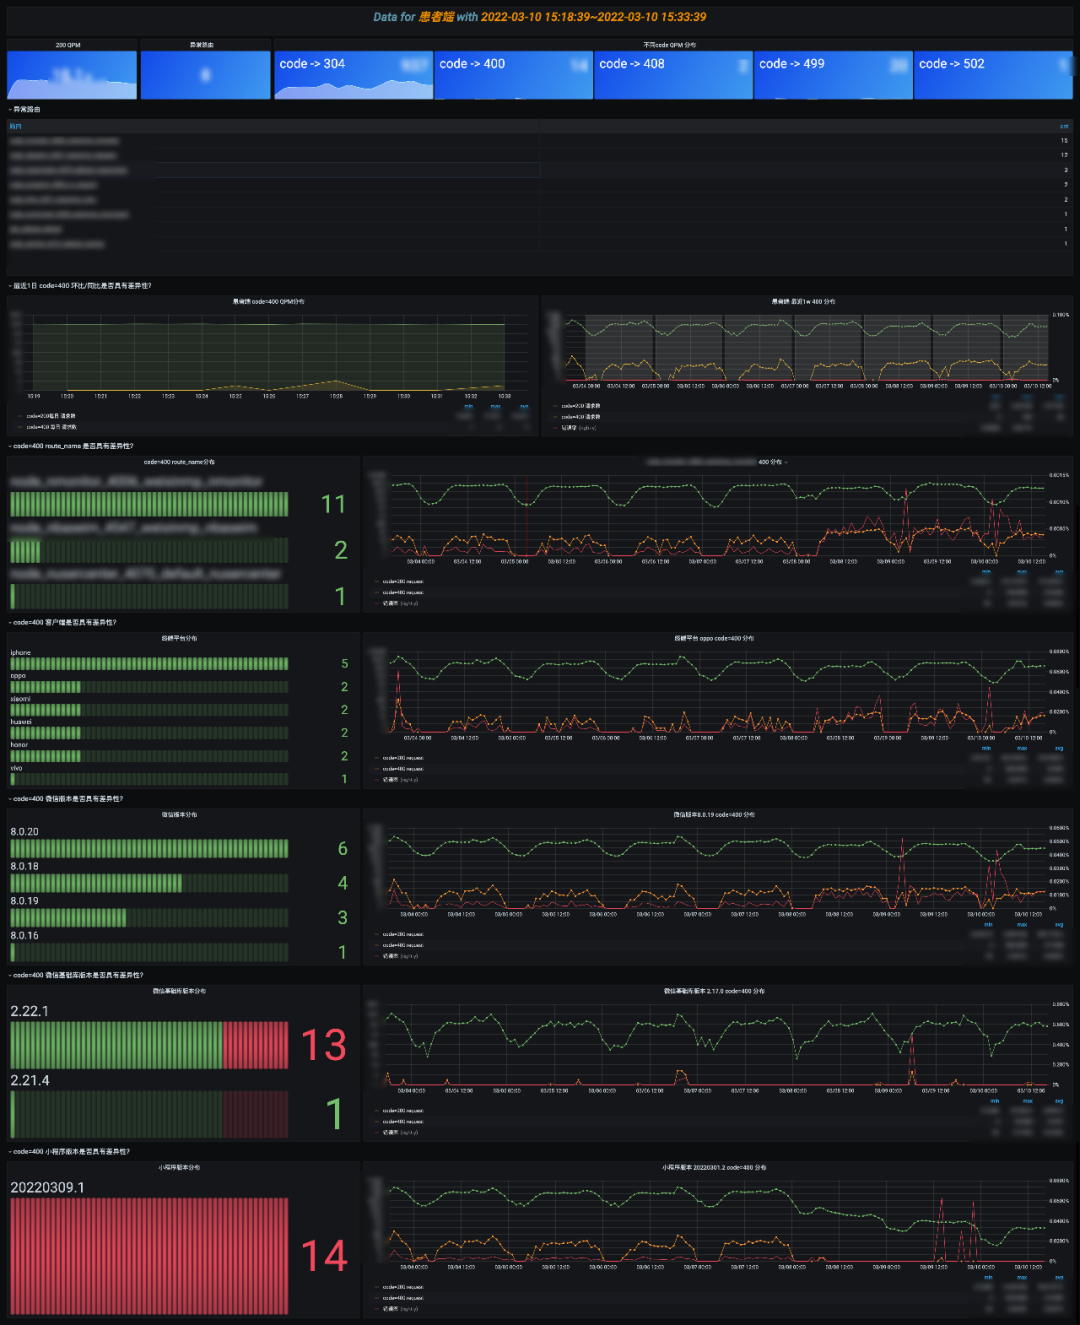Sort legend by max in WeChat version chart

1022,925
